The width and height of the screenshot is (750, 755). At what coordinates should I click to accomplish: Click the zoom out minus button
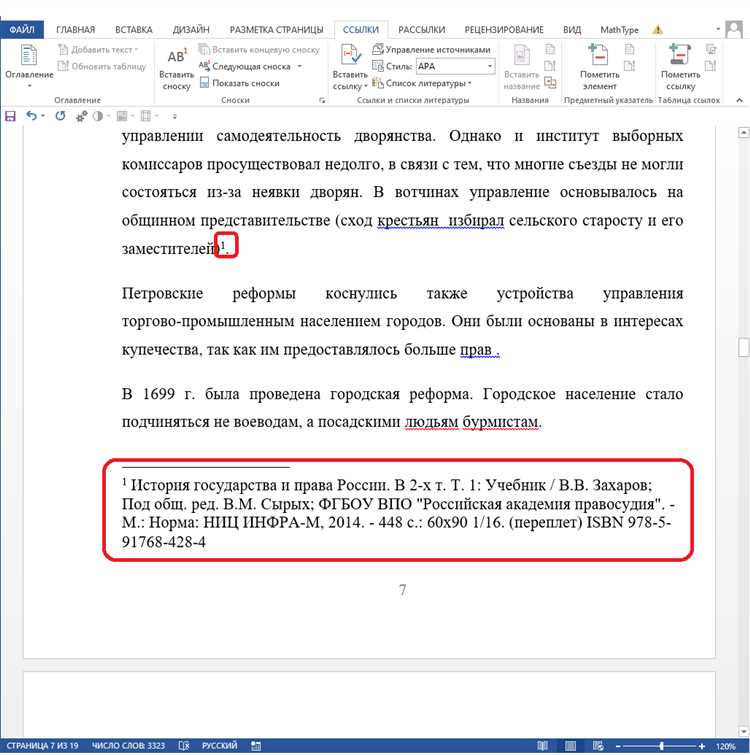(618, 746)
